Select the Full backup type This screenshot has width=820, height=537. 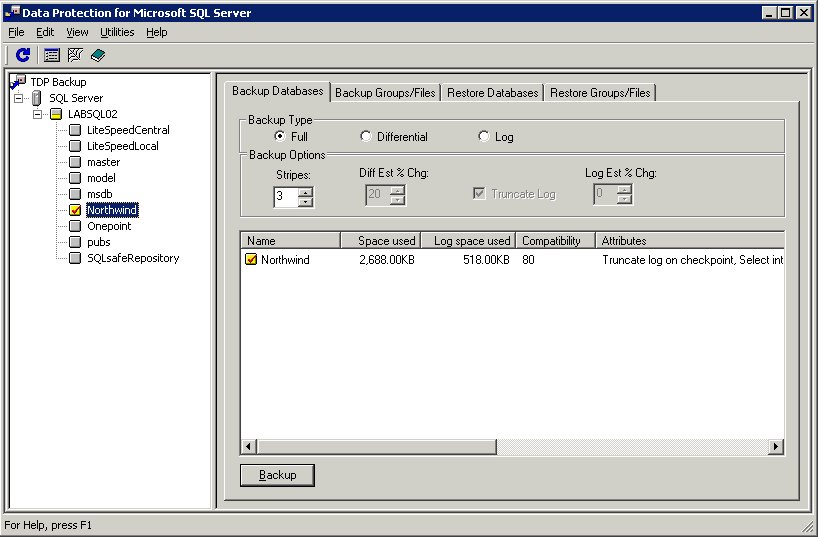pyautogui.click(x=280, y=136)
